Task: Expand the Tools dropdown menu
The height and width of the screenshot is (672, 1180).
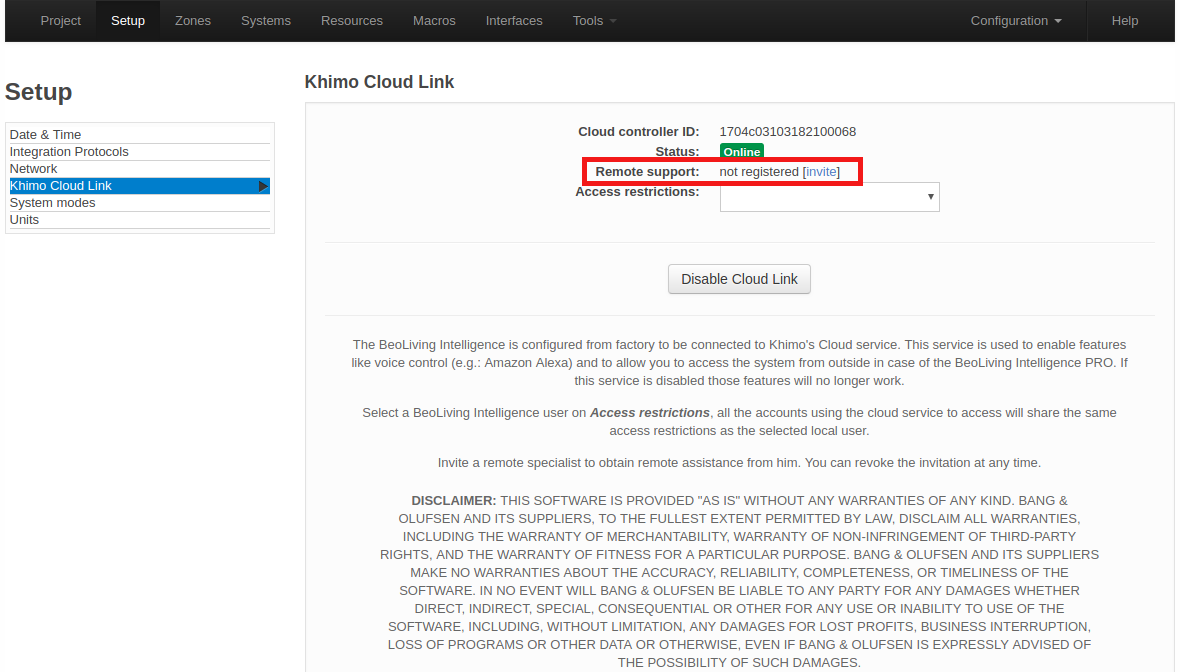Action: click(594, 21)
